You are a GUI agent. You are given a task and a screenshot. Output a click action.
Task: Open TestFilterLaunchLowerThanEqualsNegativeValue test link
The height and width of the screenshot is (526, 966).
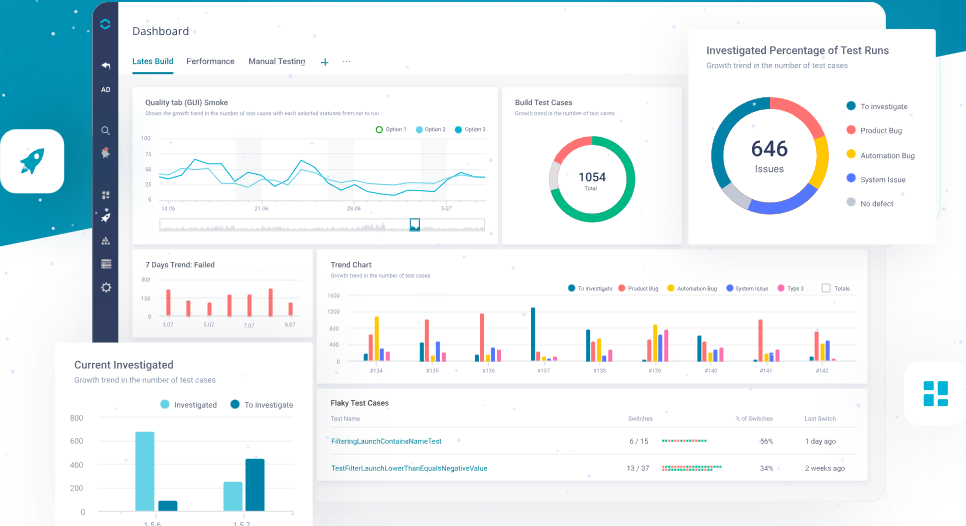(x=408, y=468)
